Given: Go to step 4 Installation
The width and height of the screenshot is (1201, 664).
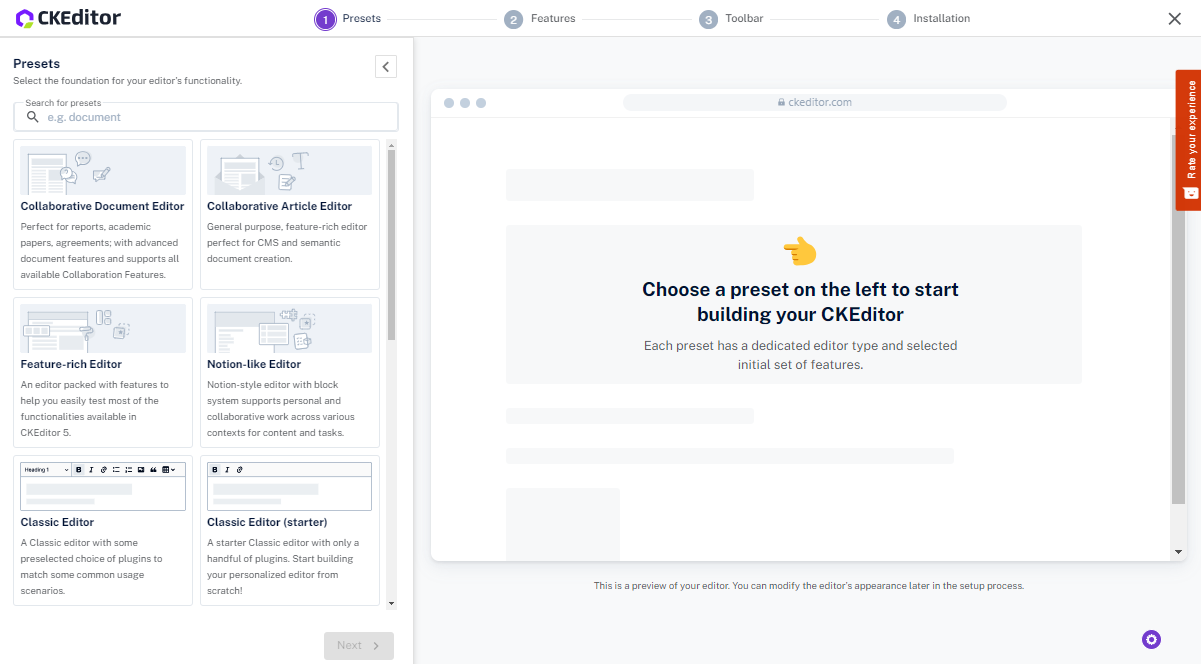Looking at the screenshot, I should tap(929, 19).
